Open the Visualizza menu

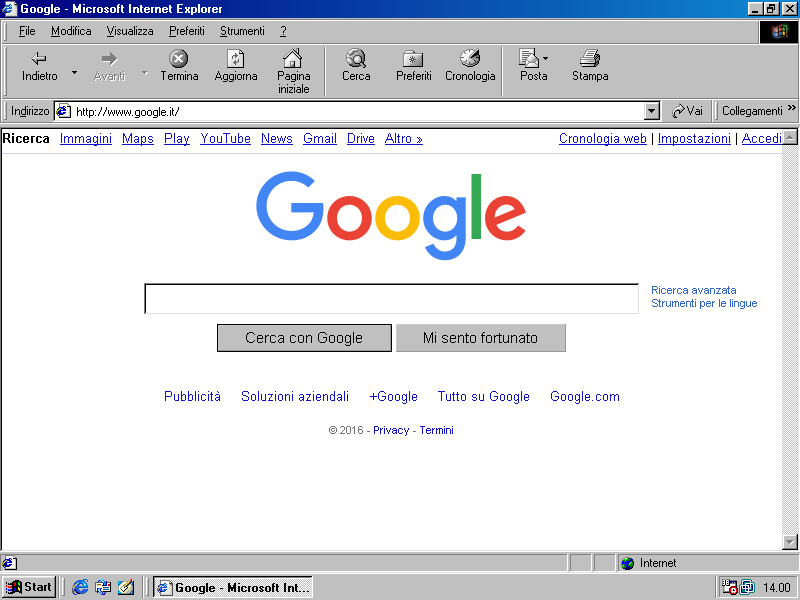130,31
